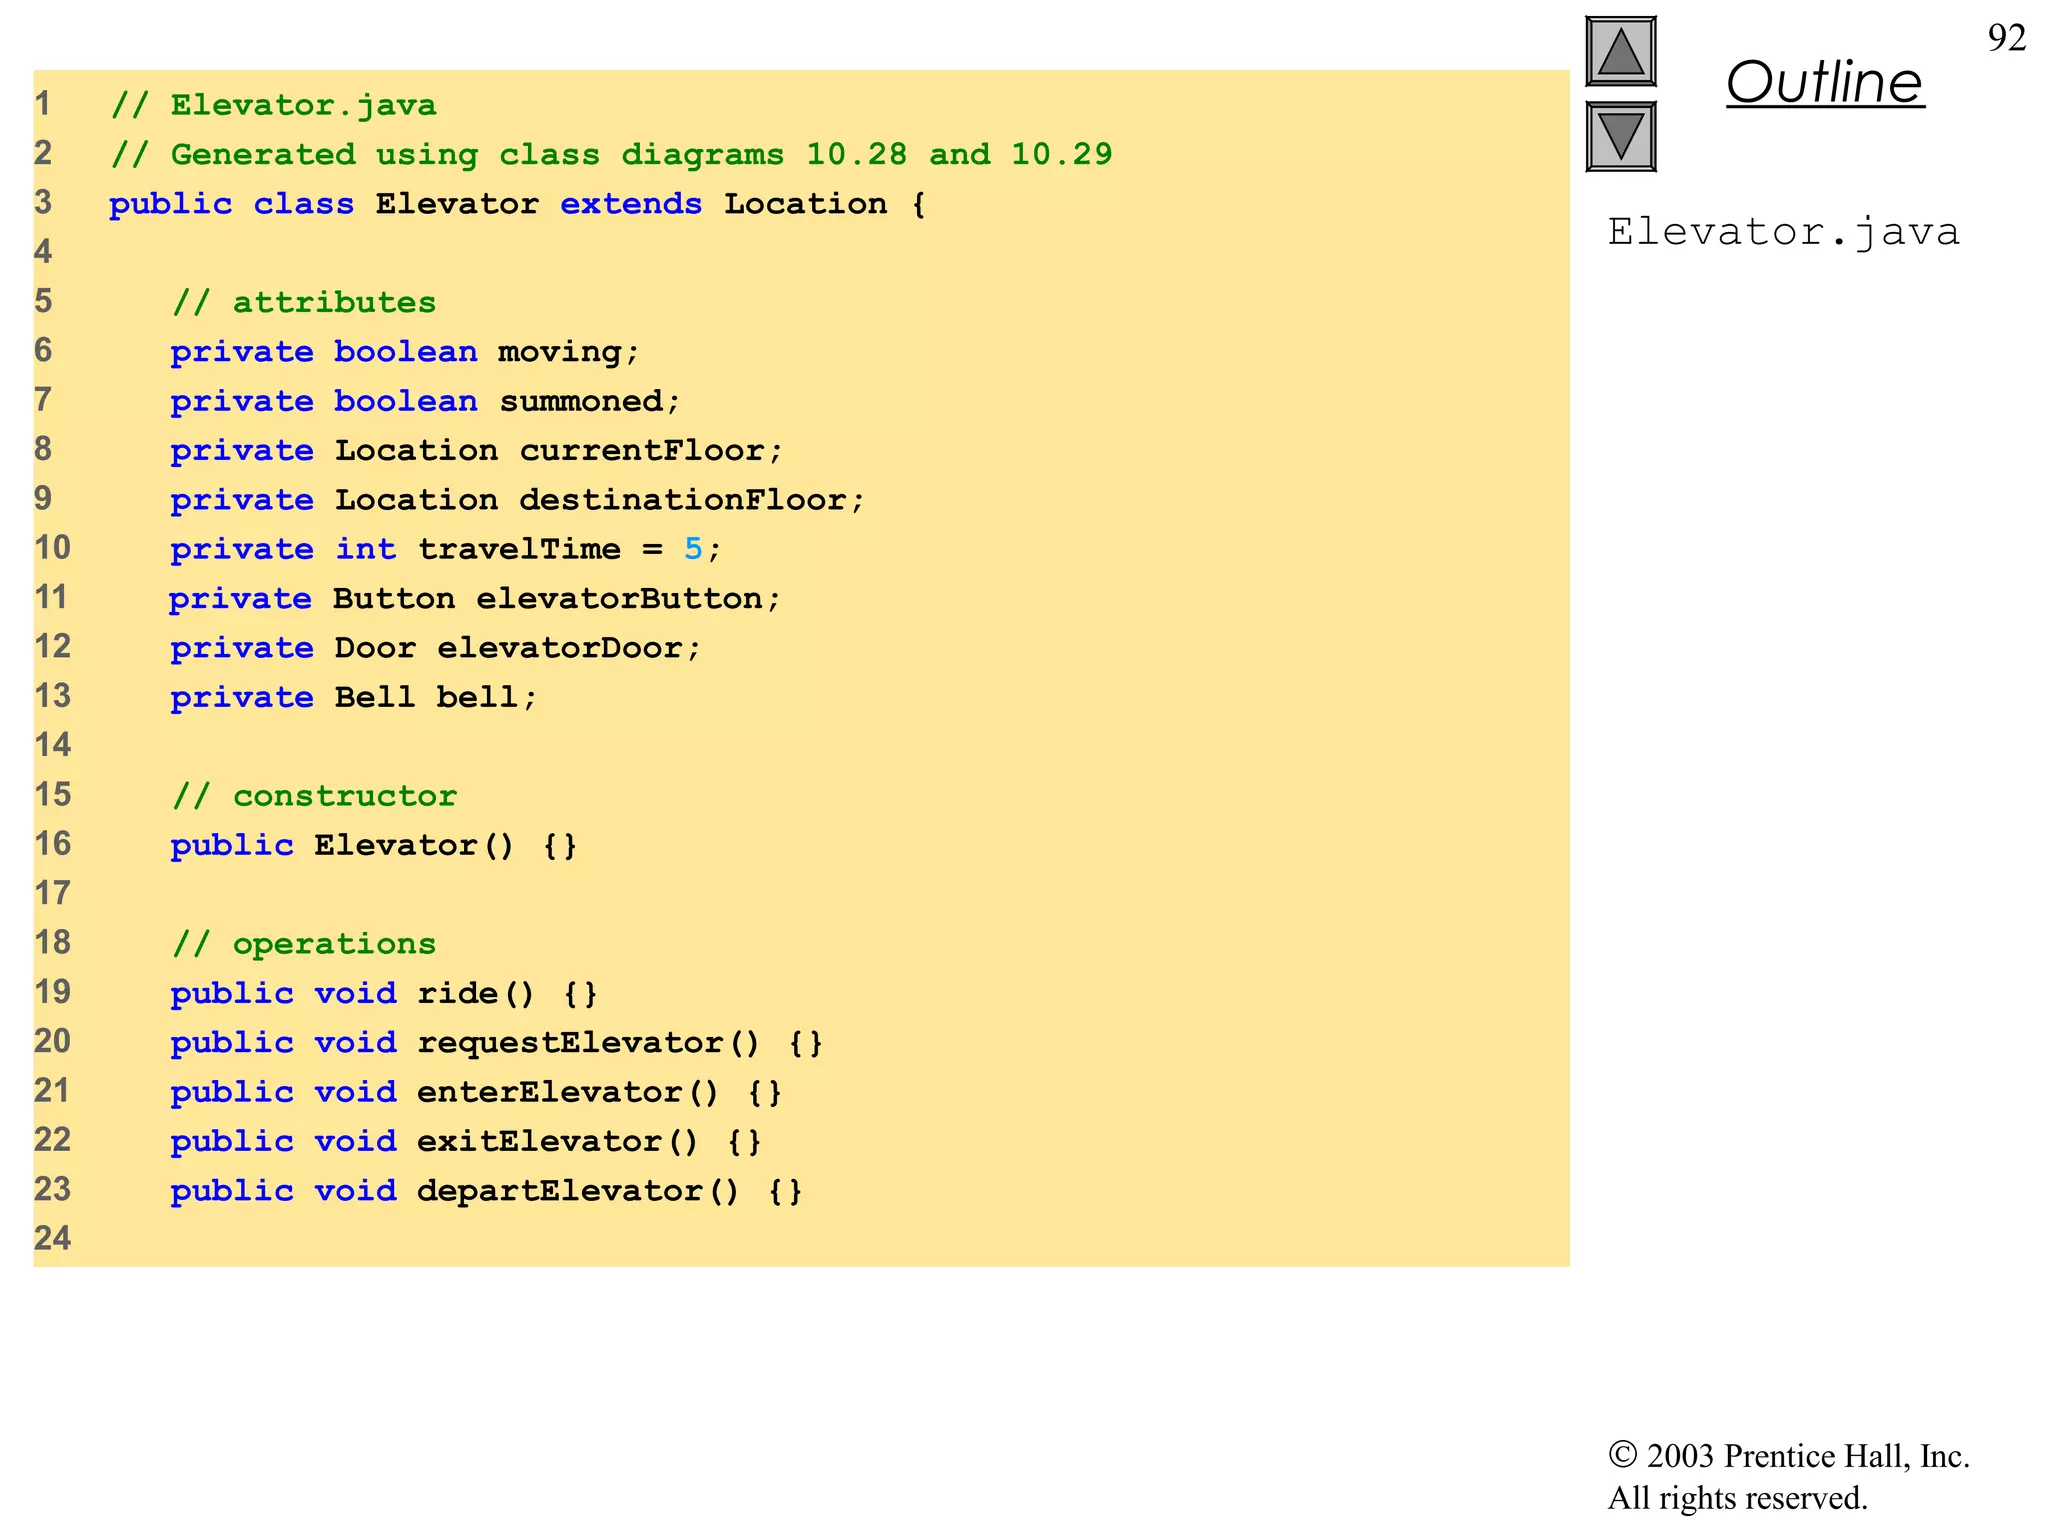This screenshot has width=2048, height=1536.
Task: Click 'private Location currentFloor;' line
Action: (x=476, y=450)
